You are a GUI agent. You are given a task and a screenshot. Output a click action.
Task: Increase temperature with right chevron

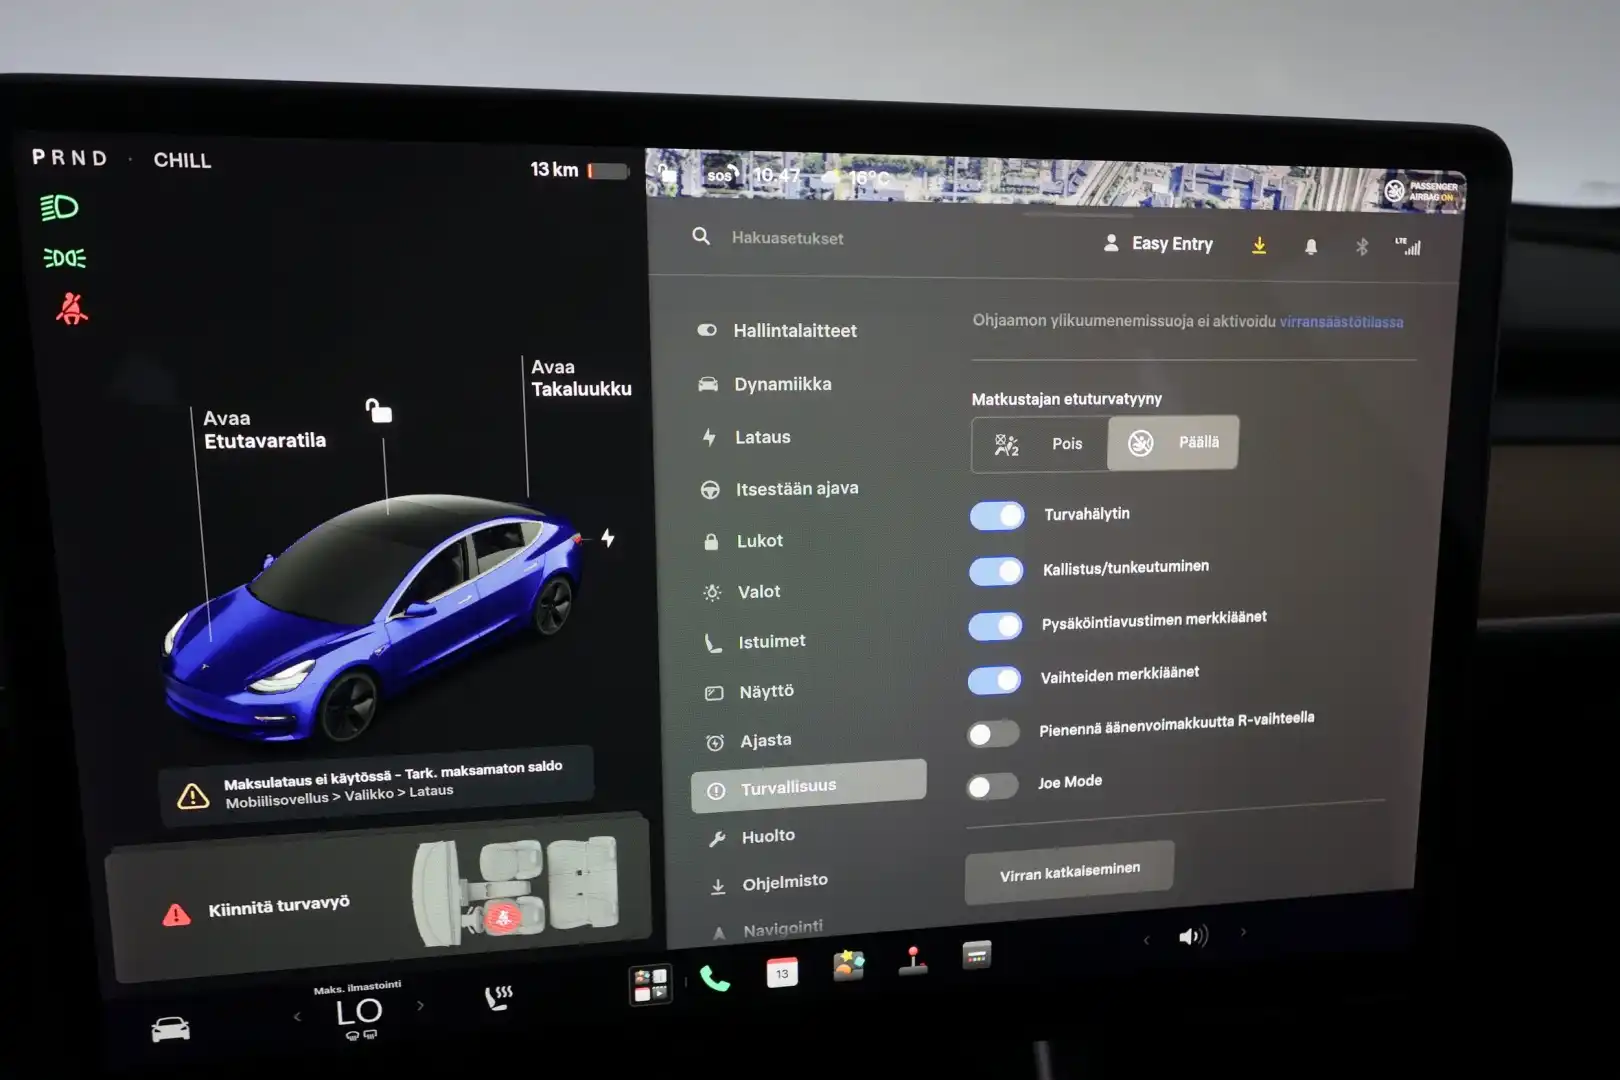tap(420, 1006)
